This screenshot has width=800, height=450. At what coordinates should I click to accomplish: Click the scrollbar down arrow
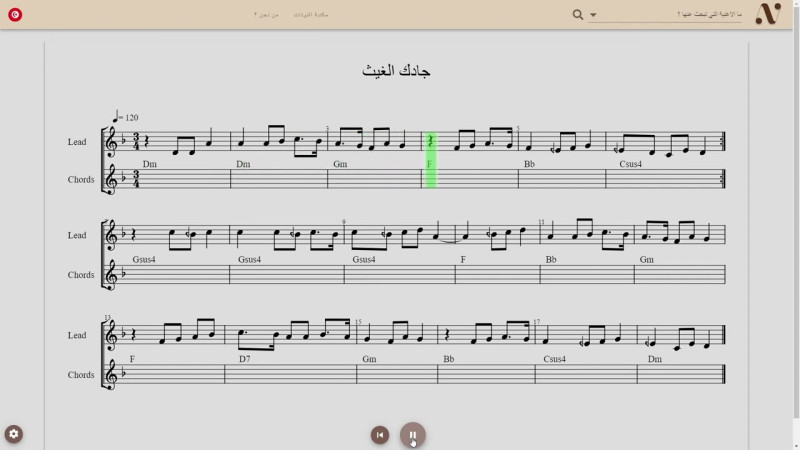coord(796,447)
